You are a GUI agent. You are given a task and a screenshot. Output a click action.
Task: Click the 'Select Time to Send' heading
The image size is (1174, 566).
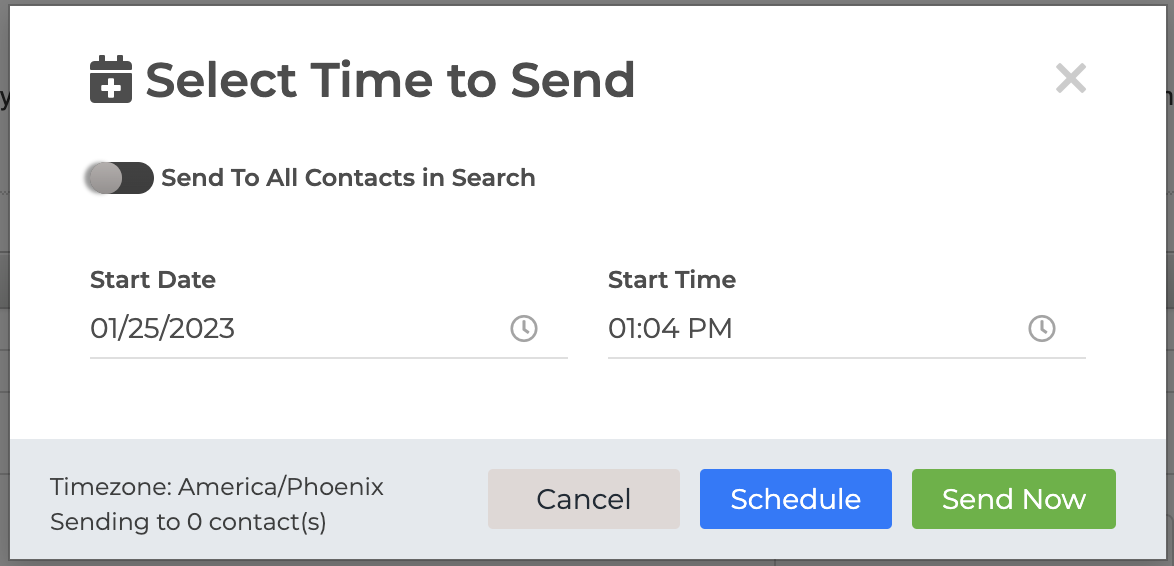tap(390, 80)
